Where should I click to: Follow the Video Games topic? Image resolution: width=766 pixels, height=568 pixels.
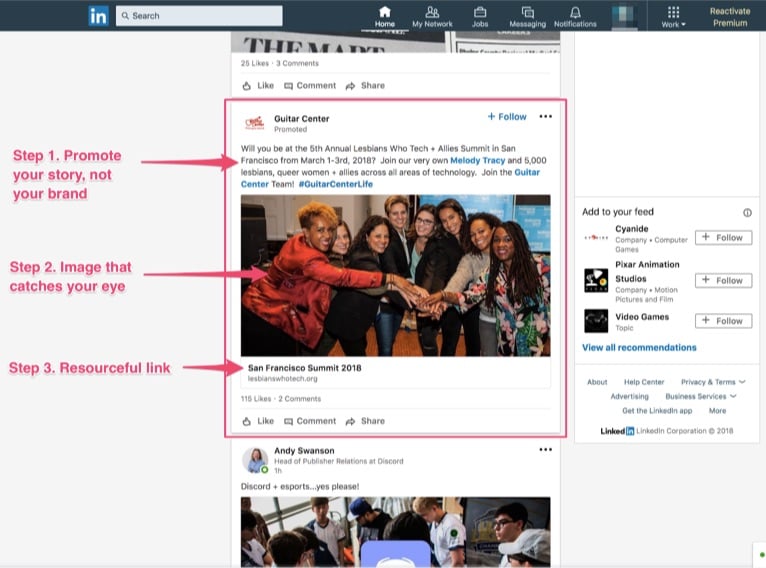(x=723, y=321)
